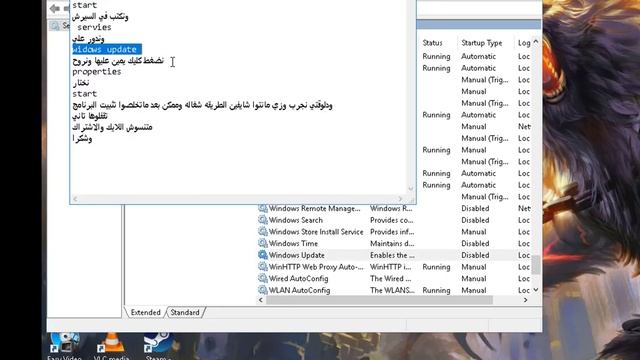Click the services list horizontal scroll left arrow
The width and height of the screenshot is (640, 360).
pos(261,300)
